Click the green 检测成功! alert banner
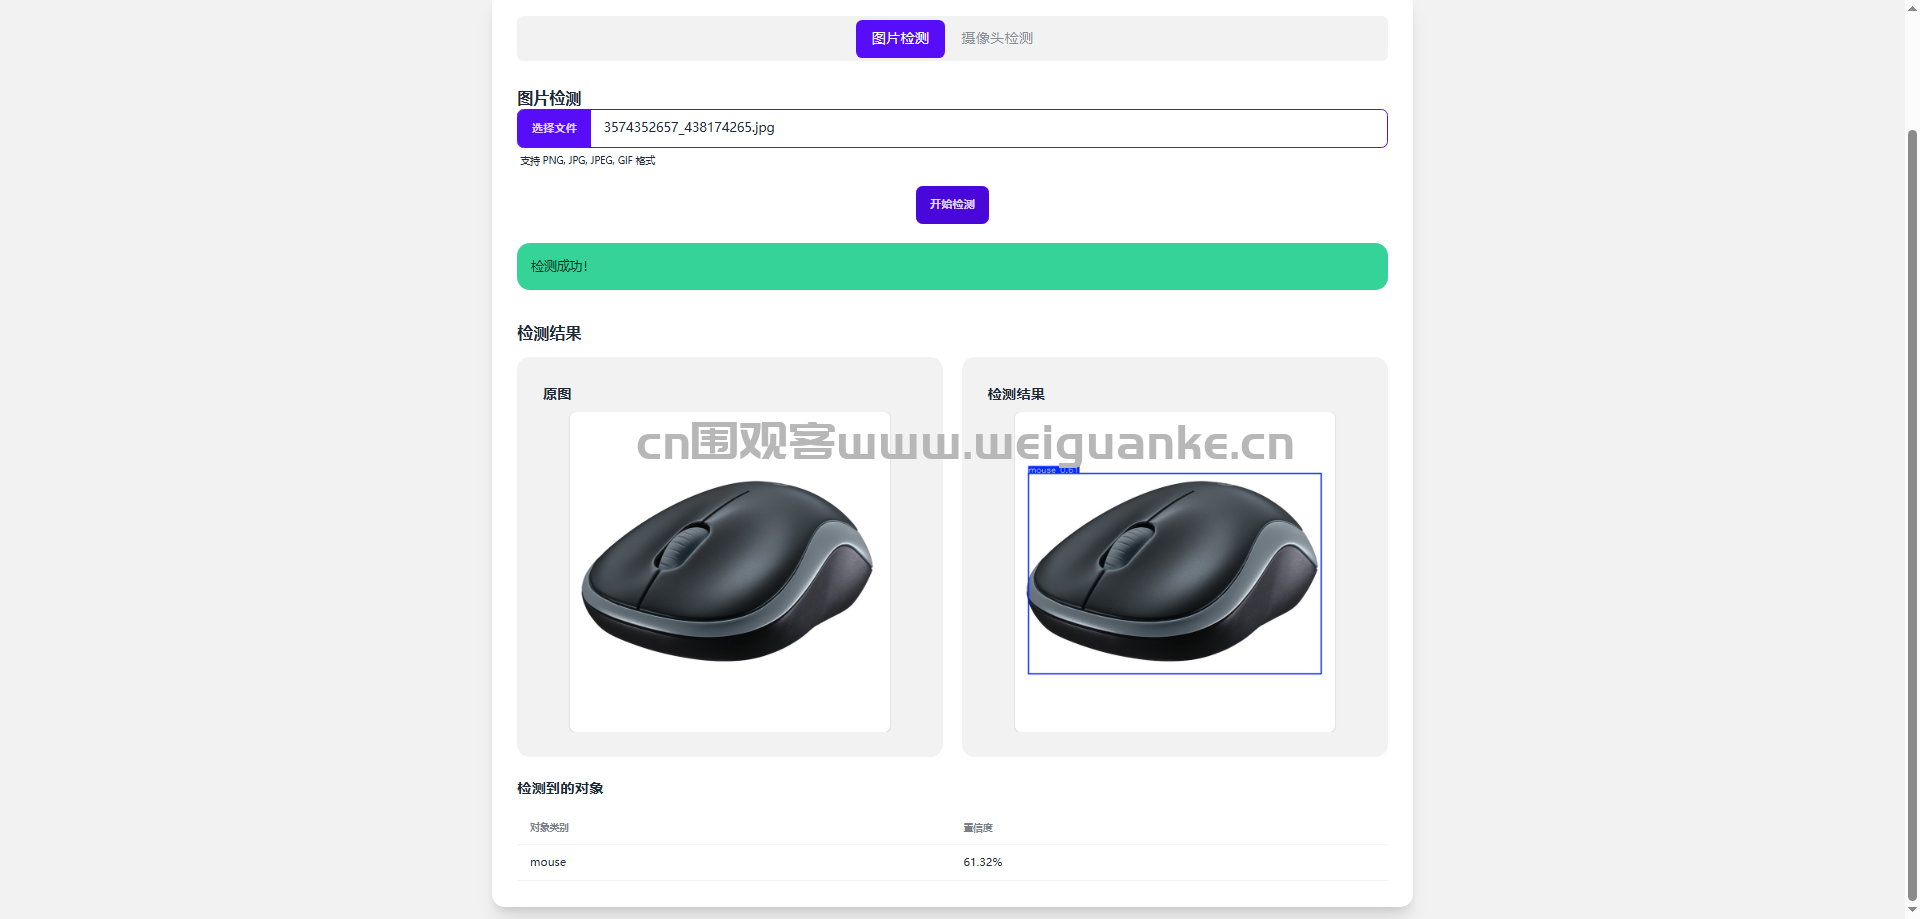The height and width of the screenshot is (919, 1920). click(x=952, y=266)
